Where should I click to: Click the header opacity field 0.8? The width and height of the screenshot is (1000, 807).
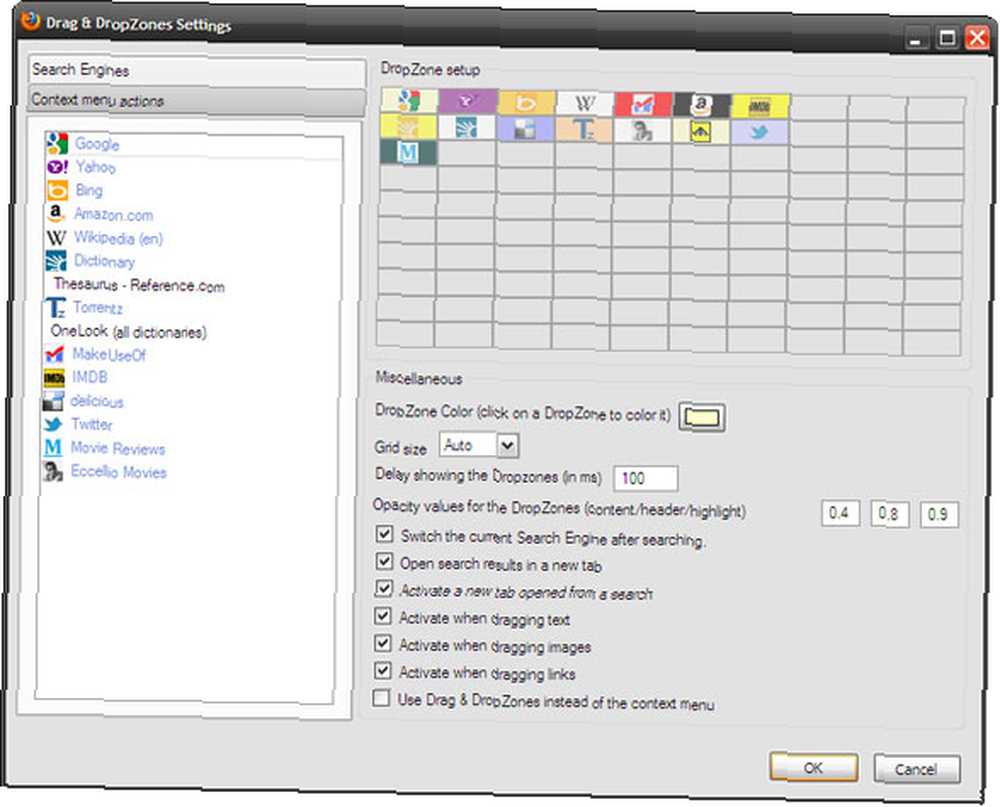pos(889,514)
